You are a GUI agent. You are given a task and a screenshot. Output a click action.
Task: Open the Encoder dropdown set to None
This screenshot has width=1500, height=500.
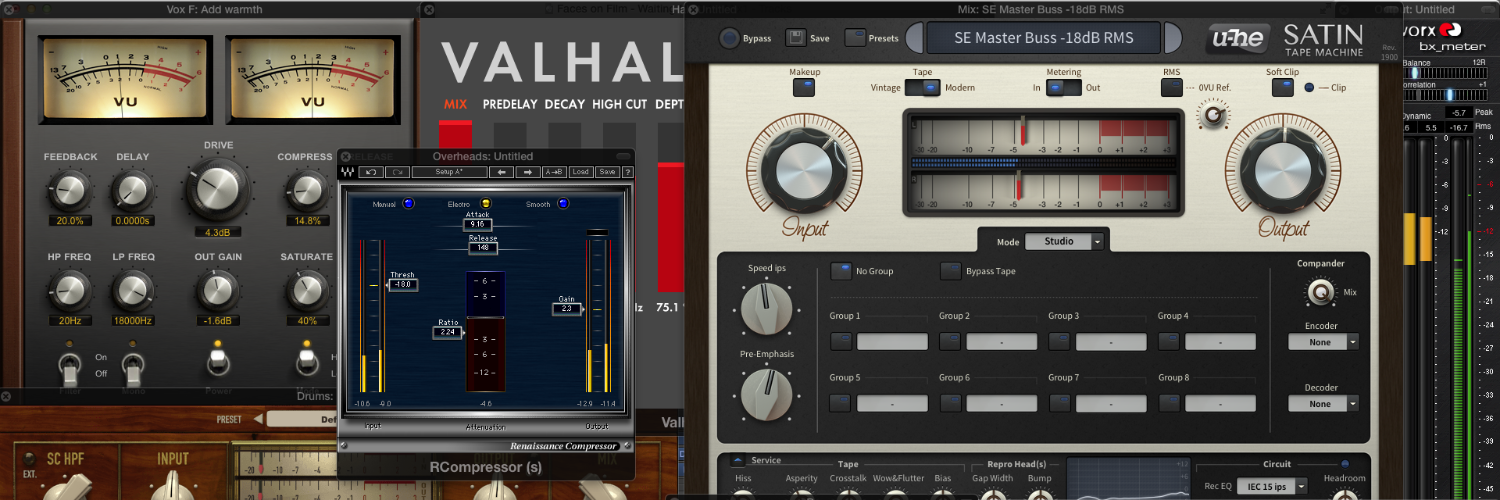coord(1323,342)
